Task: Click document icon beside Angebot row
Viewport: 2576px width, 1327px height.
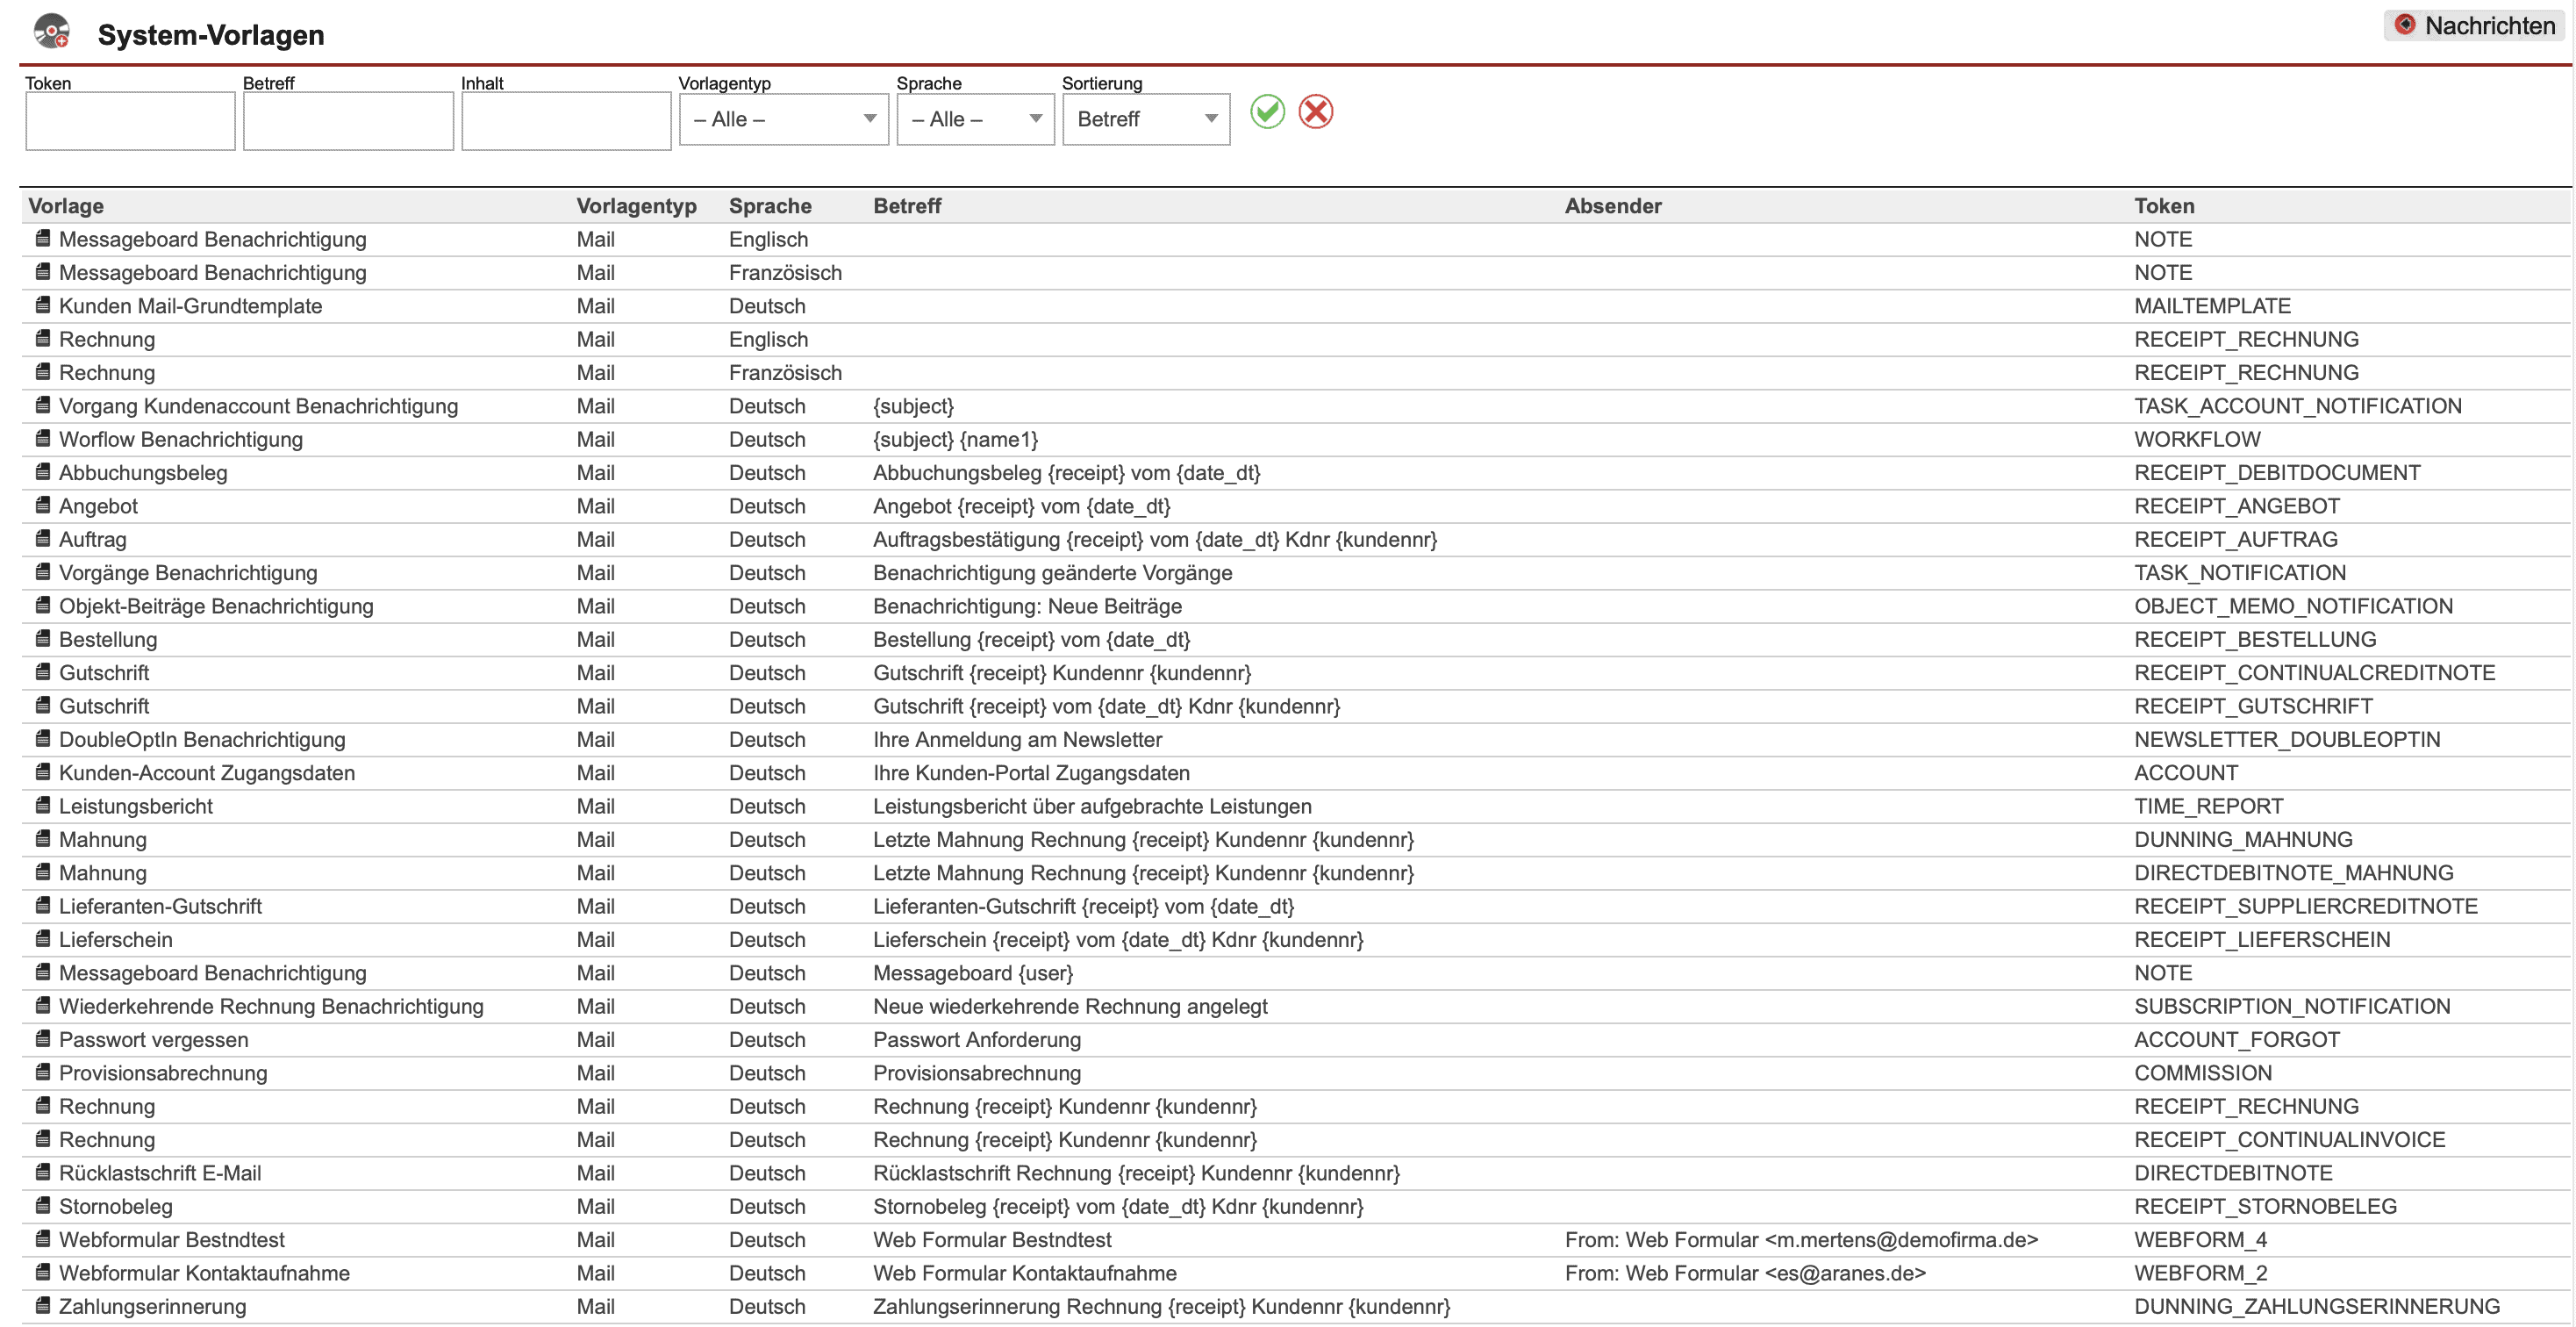Action: point(43,505)
